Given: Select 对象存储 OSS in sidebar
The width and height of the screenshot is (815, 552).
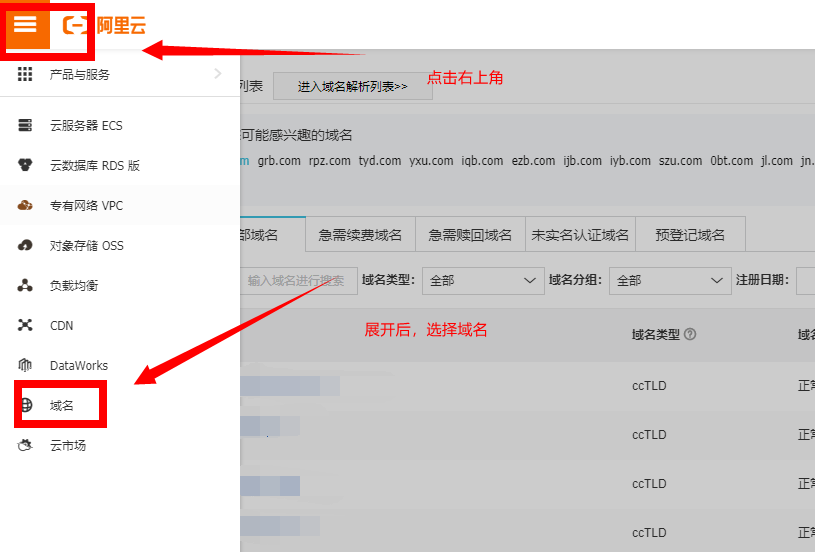Looking at the screenshot, I should 120,245.
